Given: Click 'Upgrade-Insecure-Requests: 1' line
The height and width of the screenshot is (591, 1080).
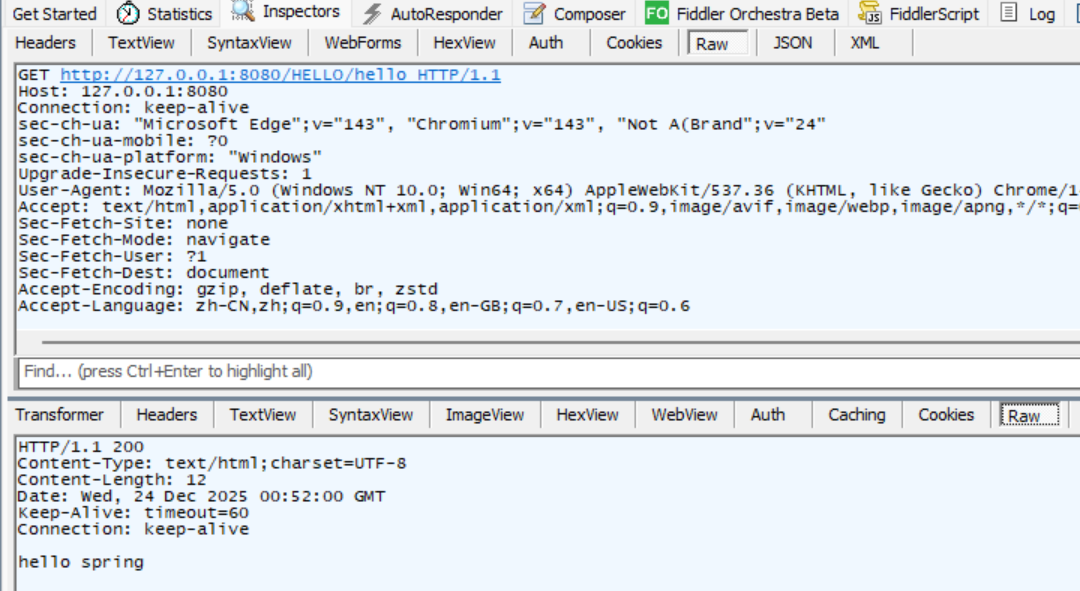Looking at the screenshot, I should tap(165, 174).
